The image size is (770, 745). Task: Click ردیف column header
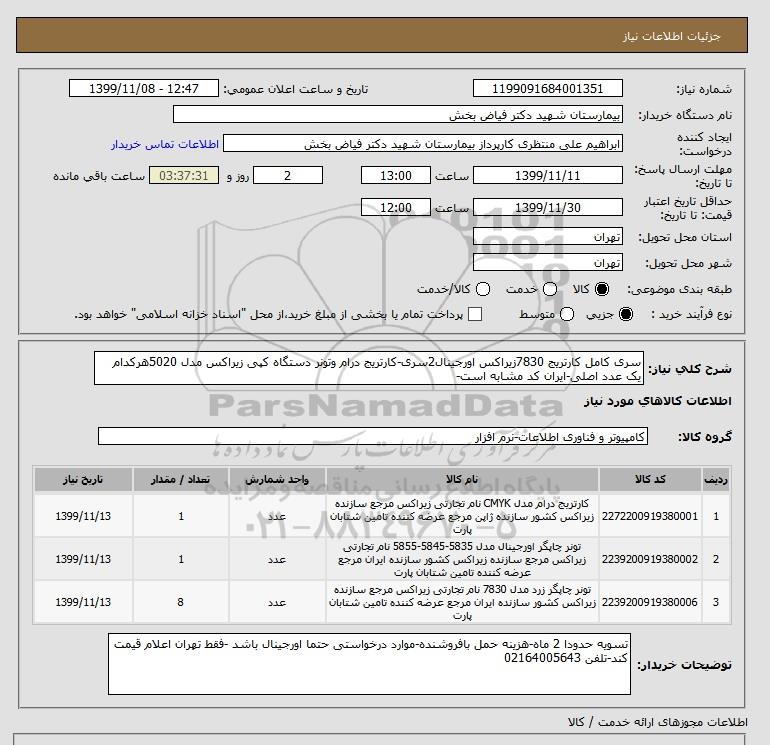pyautogui.click(x=716, y=480)
